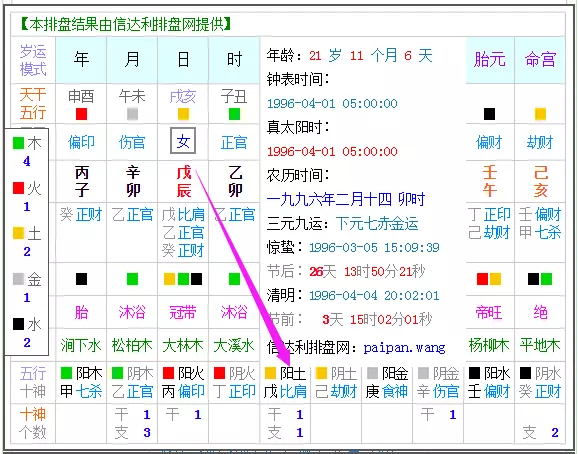The height and width of the screenshot is (454, 578).
Task: Click the 大溪水 nayin label
Action: click(234, 346)
